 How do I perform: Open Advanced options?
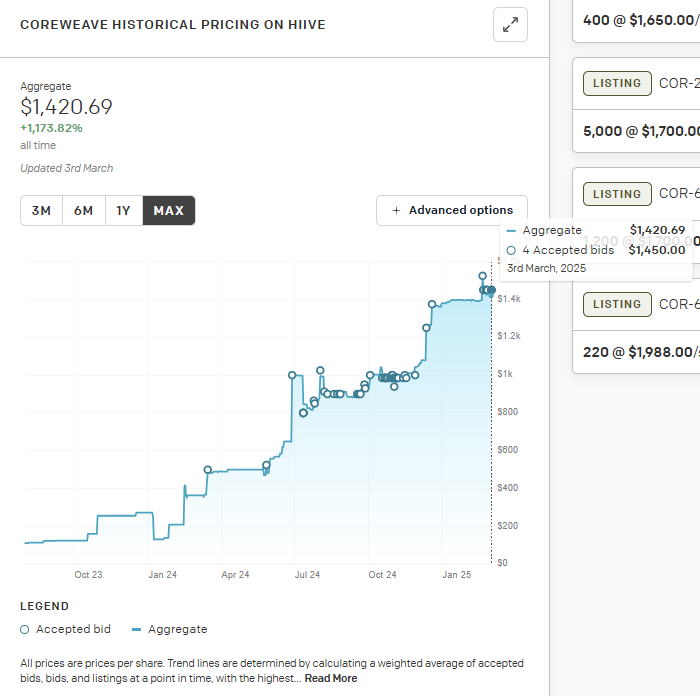click(452, 210)
